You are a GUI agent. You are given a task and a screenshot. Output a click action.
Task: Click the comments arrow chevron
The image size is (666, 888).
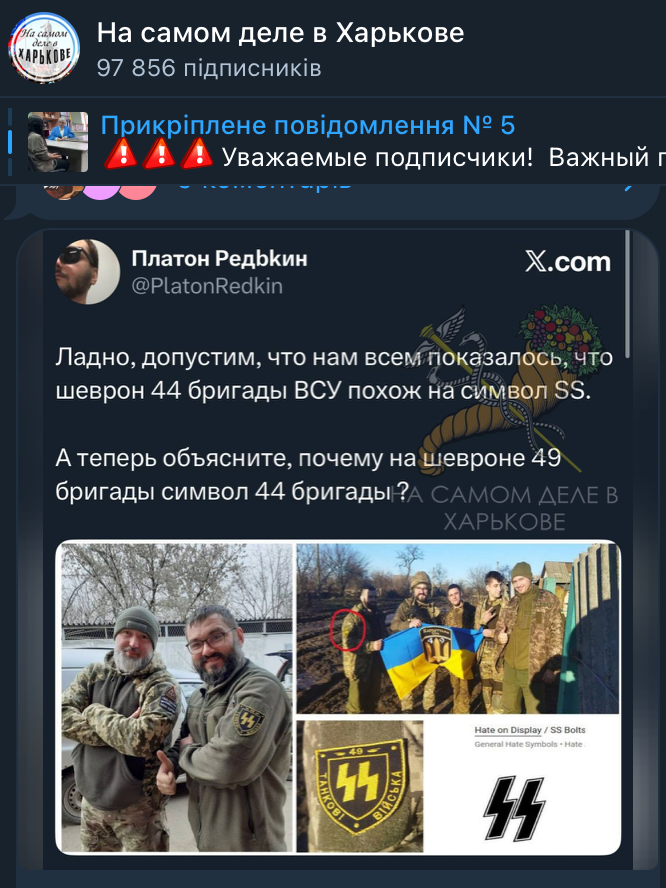[x=628, y=185]
